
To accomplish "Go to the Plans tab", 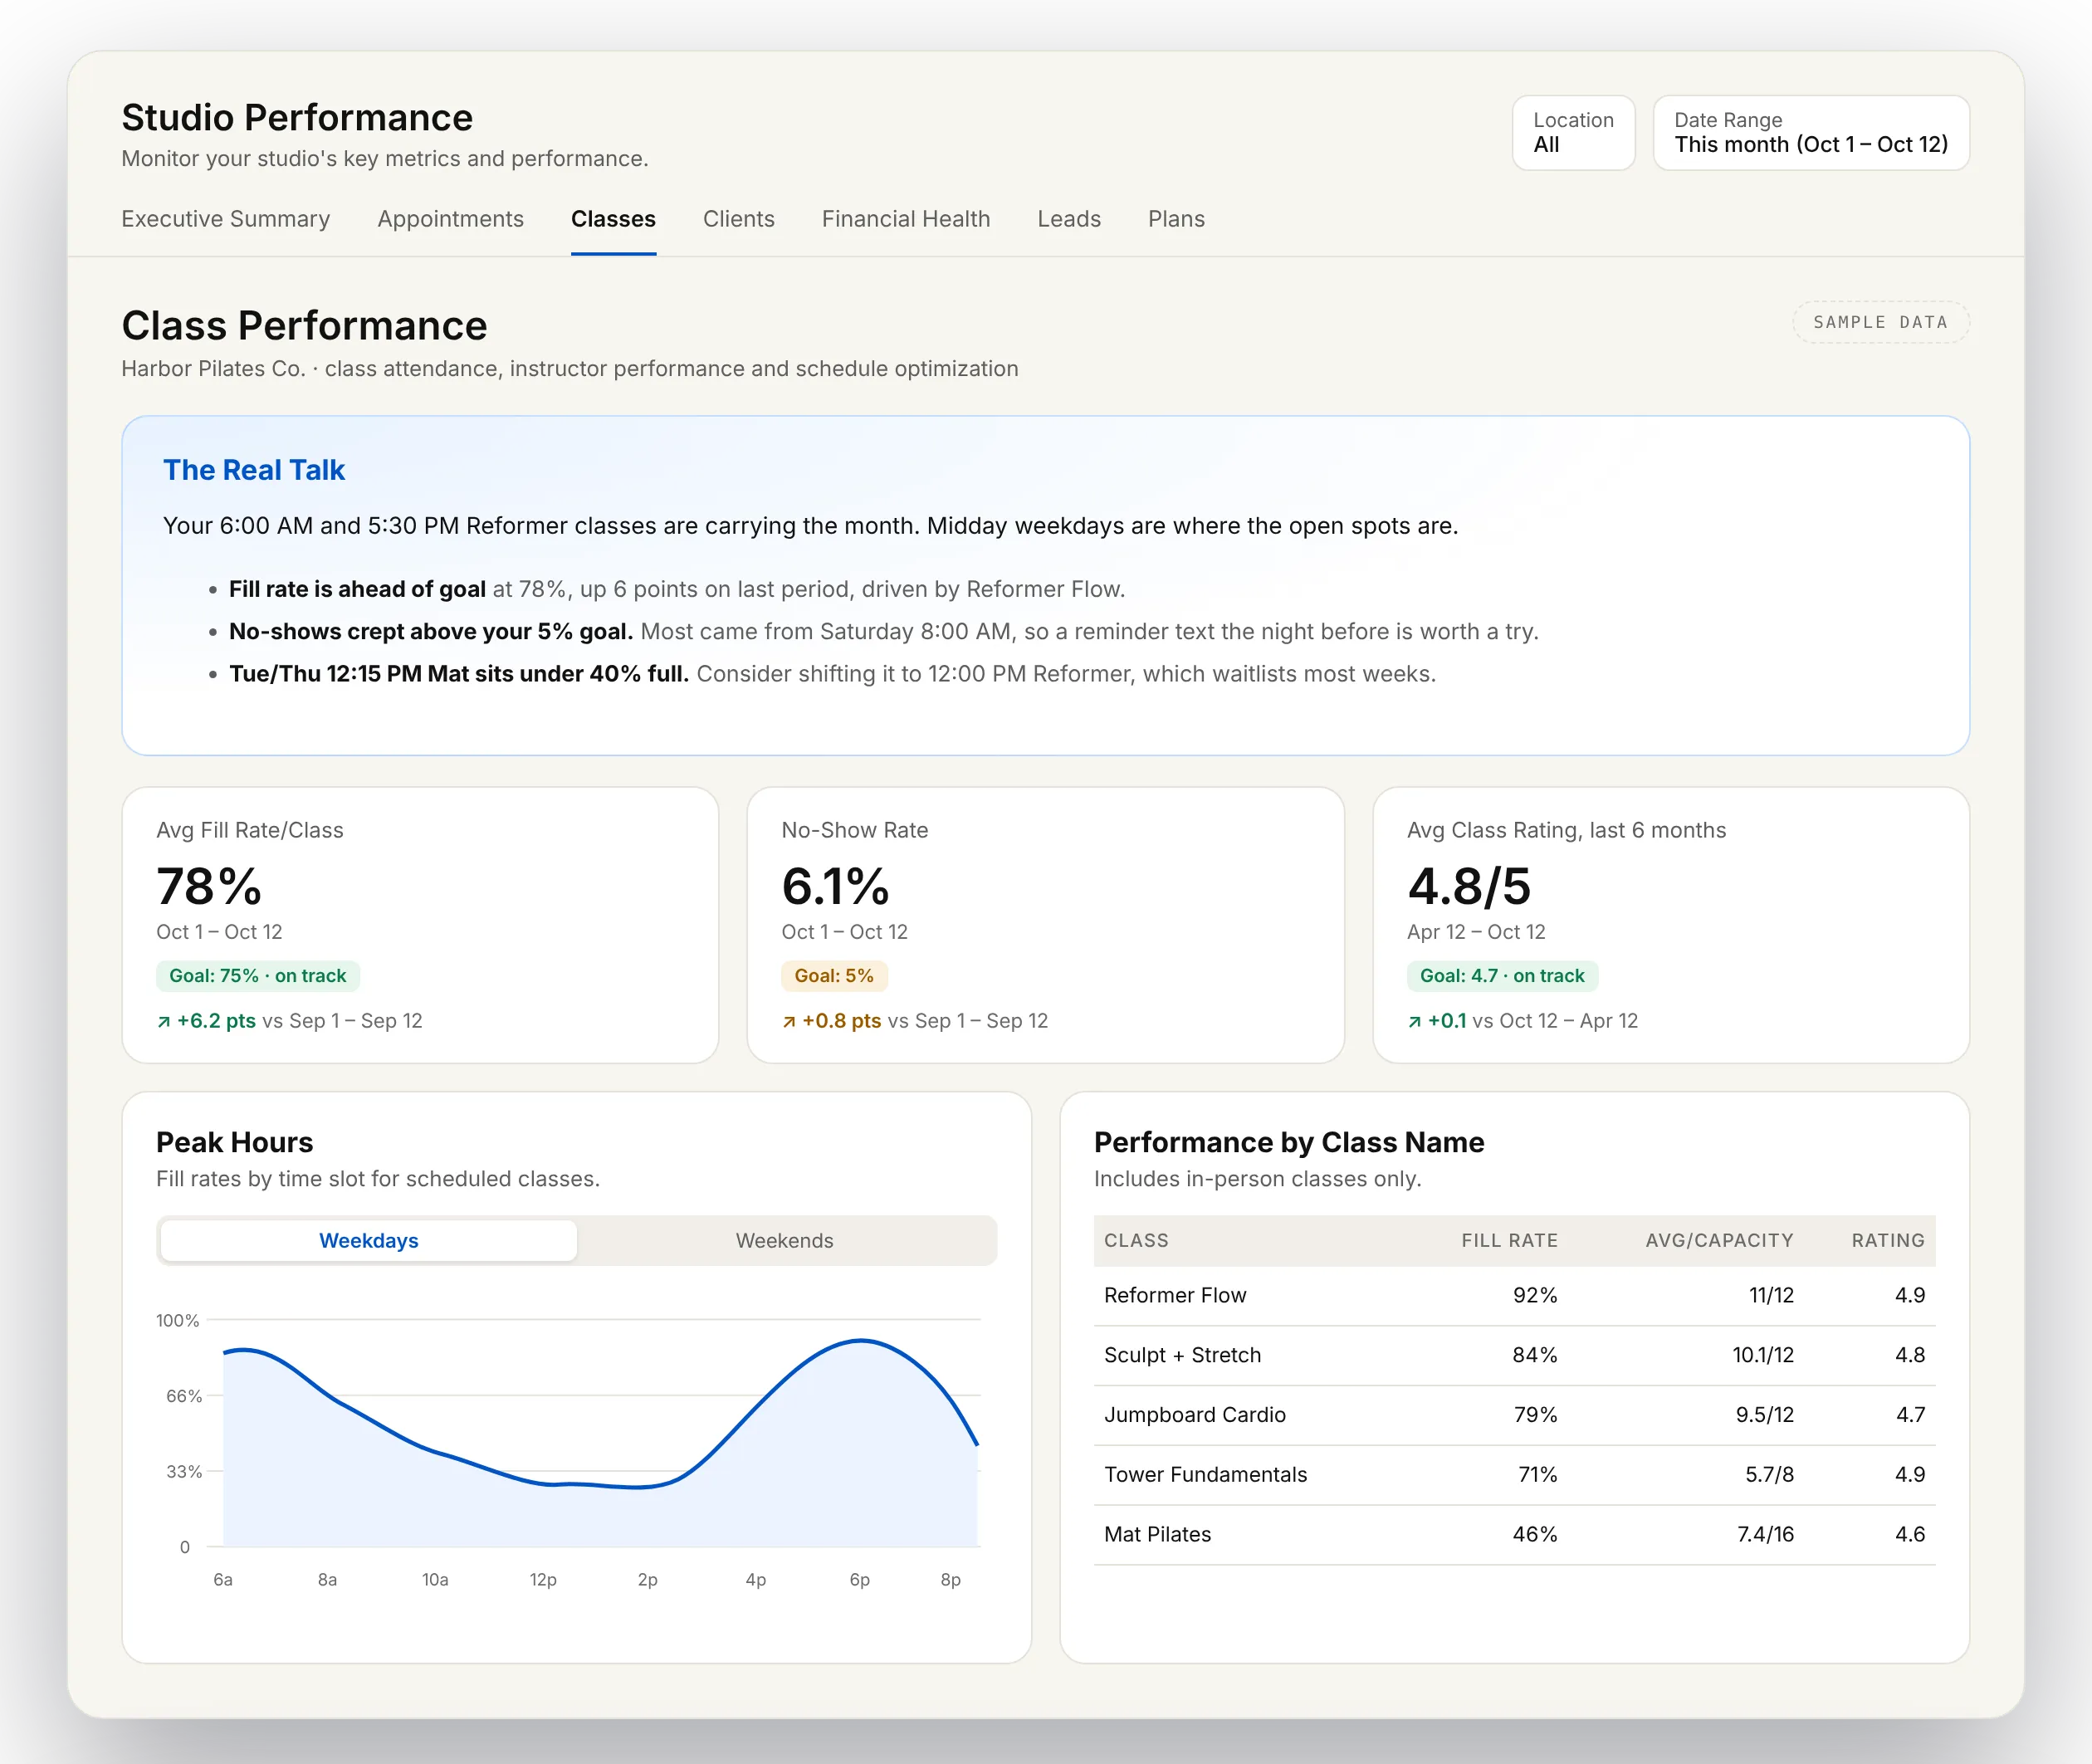I will tap(1176, 219).
